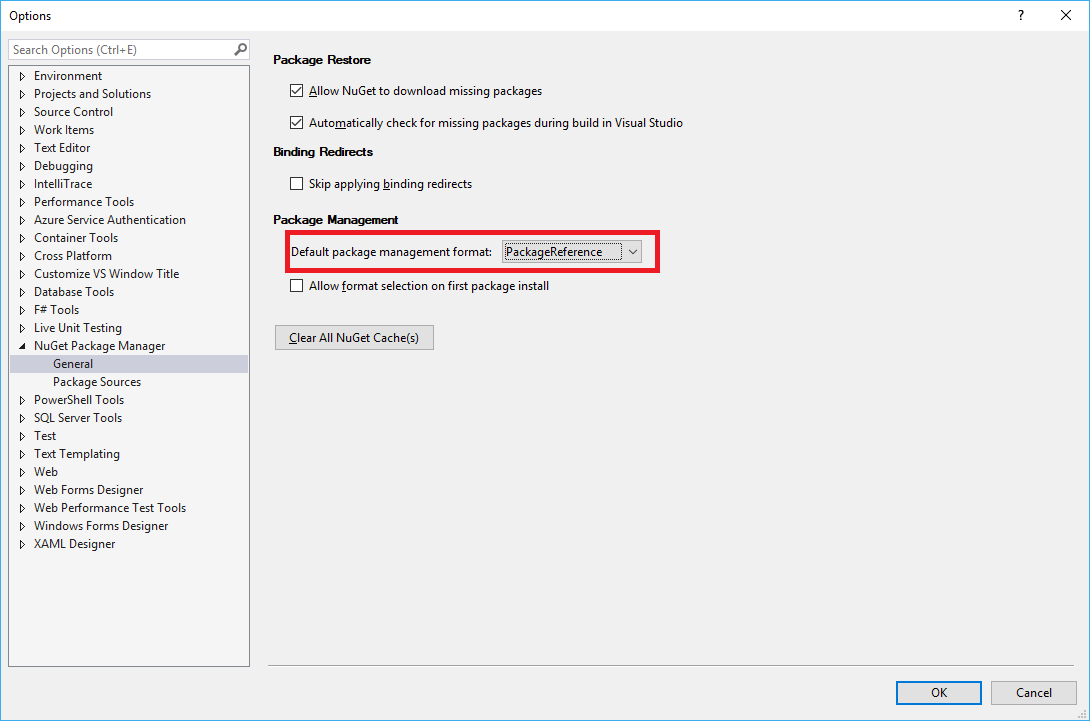Image resolution: width=1090 pixels, height=721 pixels.
Task: Expand the XAML Designer node arrow
Action: pyautogui.click(x=23, y=544)
